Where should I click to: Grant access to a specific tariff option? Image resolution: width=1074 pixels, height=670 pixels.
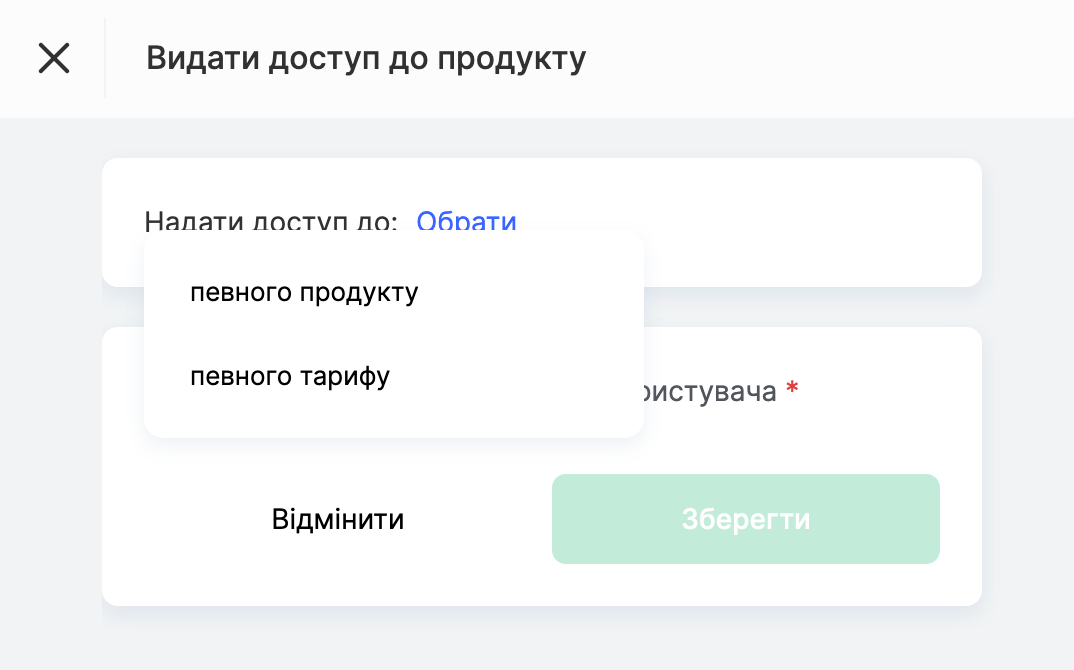coord(290,376)
